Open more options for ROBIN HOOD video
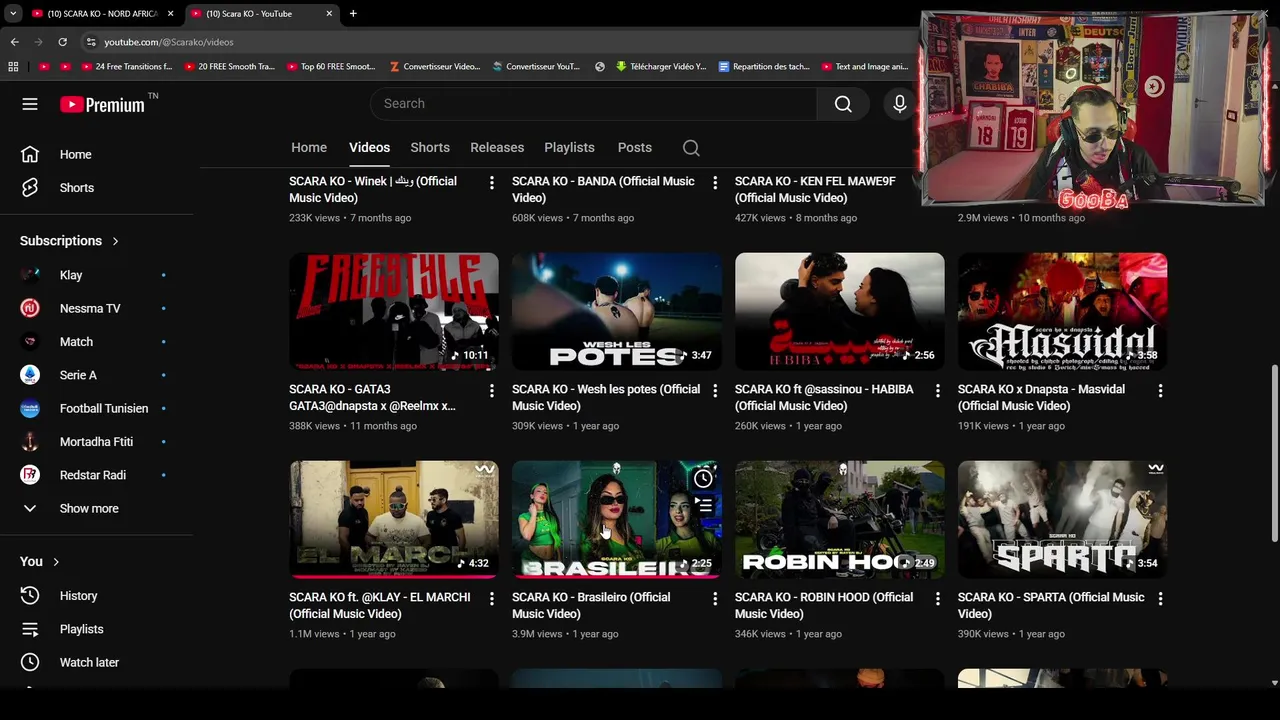The width and height of the screenshot is (1280, 720). (x=937, y=599)
